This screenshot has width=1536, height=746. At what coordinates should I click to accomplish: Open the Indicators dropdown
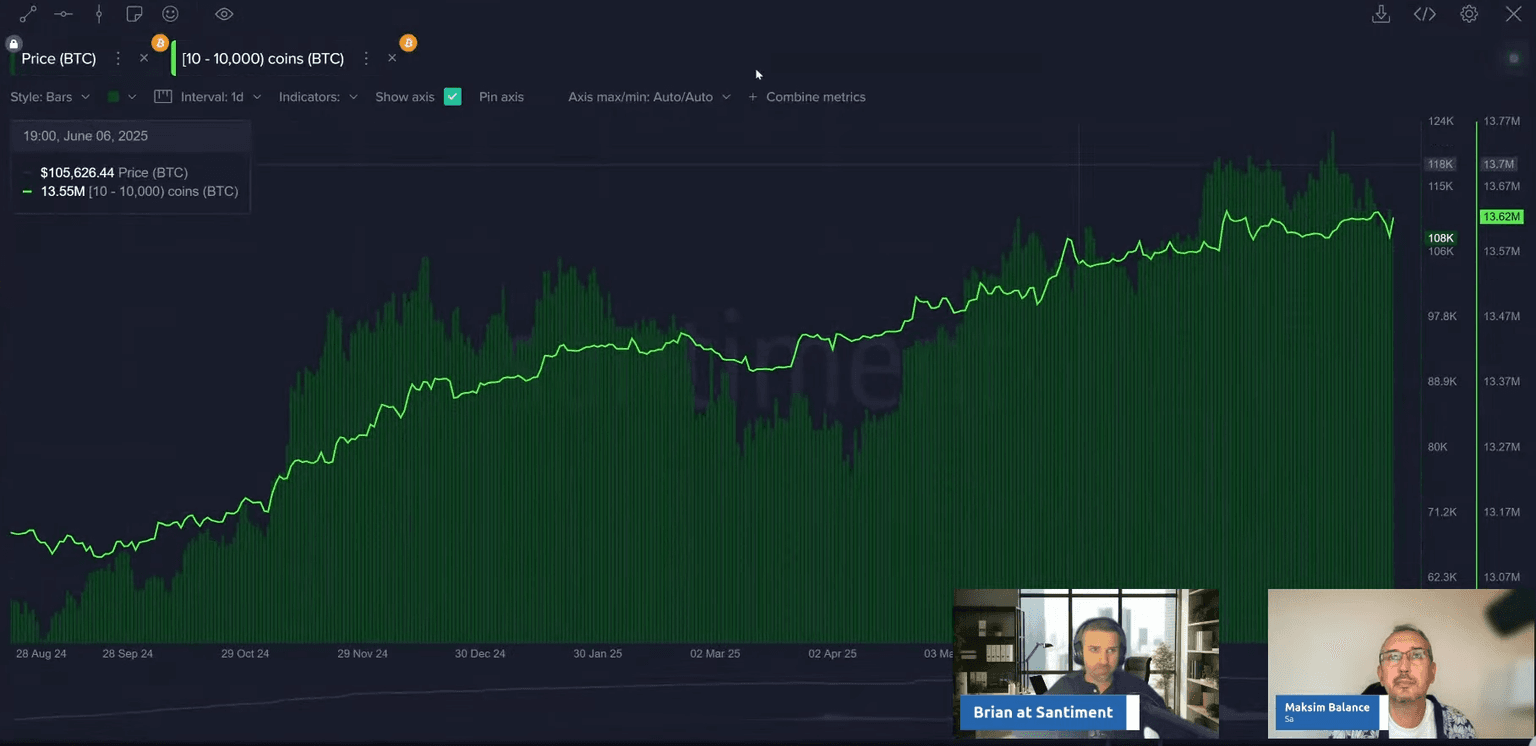coord(318,97)
